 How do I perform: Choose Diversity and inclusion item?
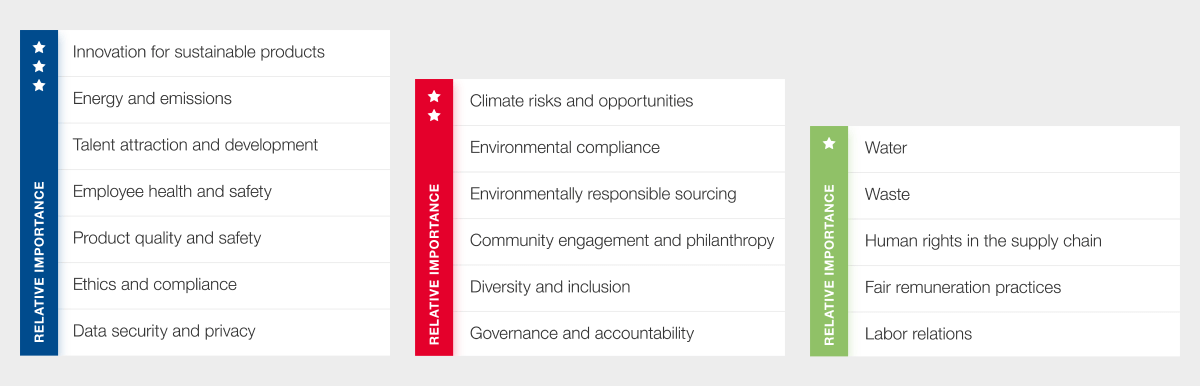point(619,288)
